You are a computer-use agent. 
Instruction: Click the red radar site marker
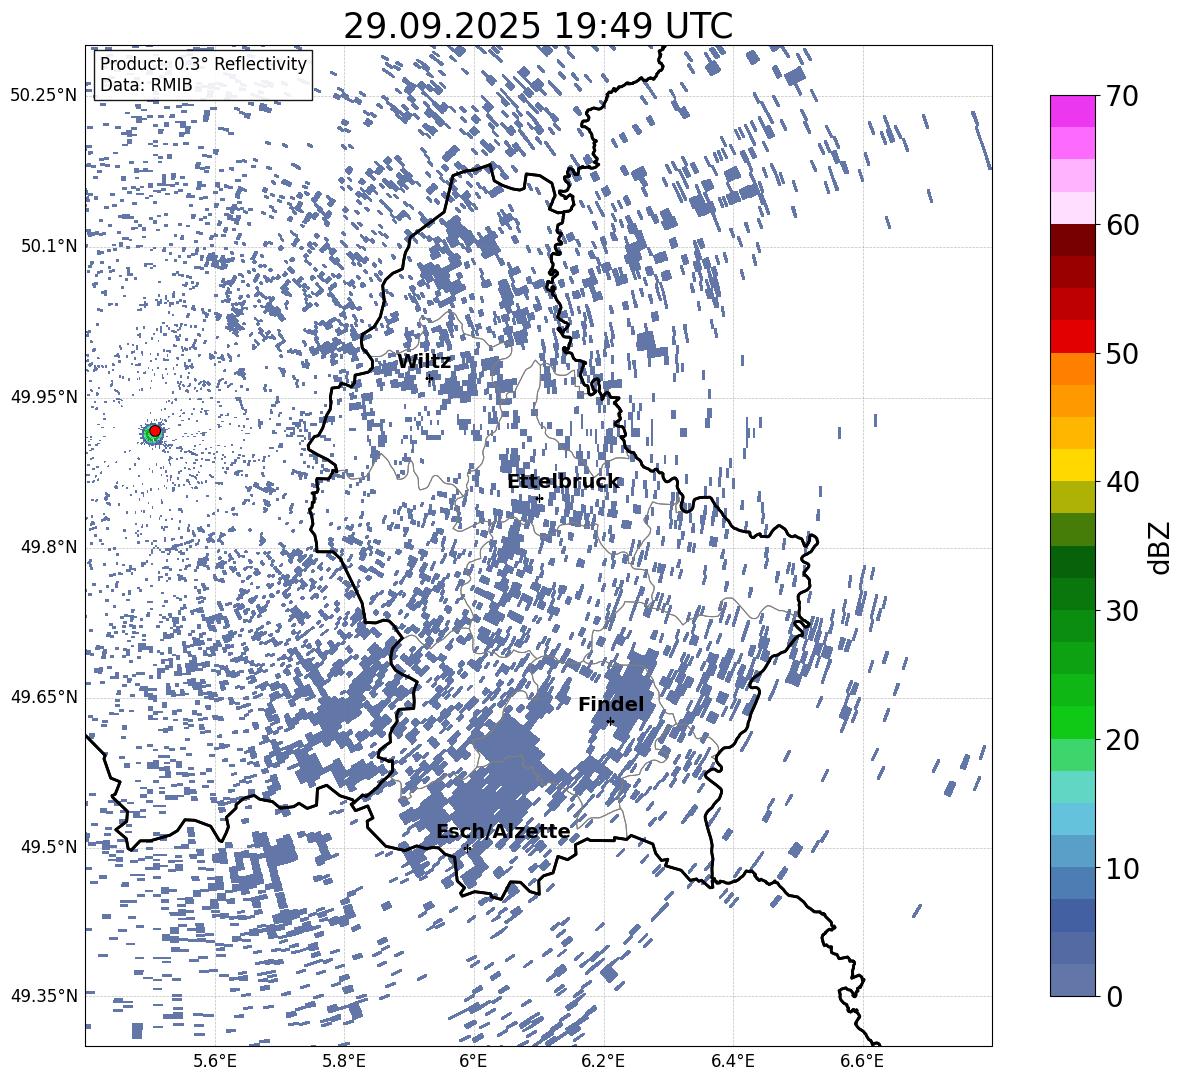(x=155, y=430)
